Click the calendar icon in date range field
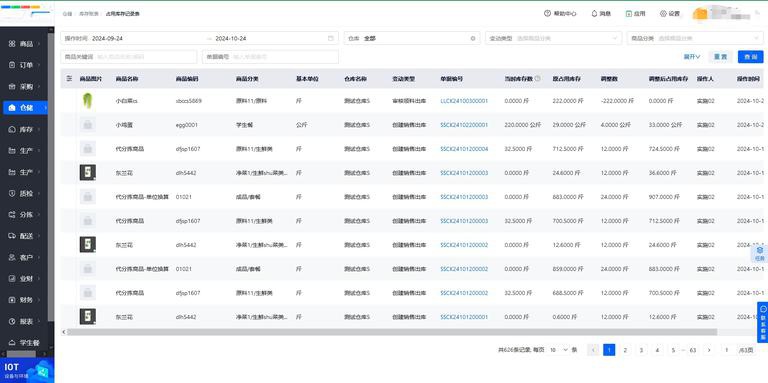Image resolution: width=768 pixels, height=383 pixels. pos(331,38)
